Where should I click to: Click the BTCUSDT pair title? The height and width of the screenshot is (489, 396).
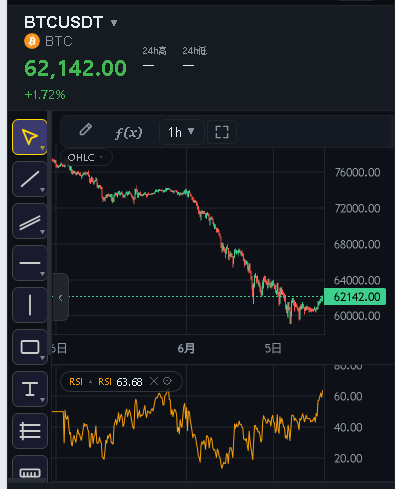pyautogui.click(x=63, y=23)
